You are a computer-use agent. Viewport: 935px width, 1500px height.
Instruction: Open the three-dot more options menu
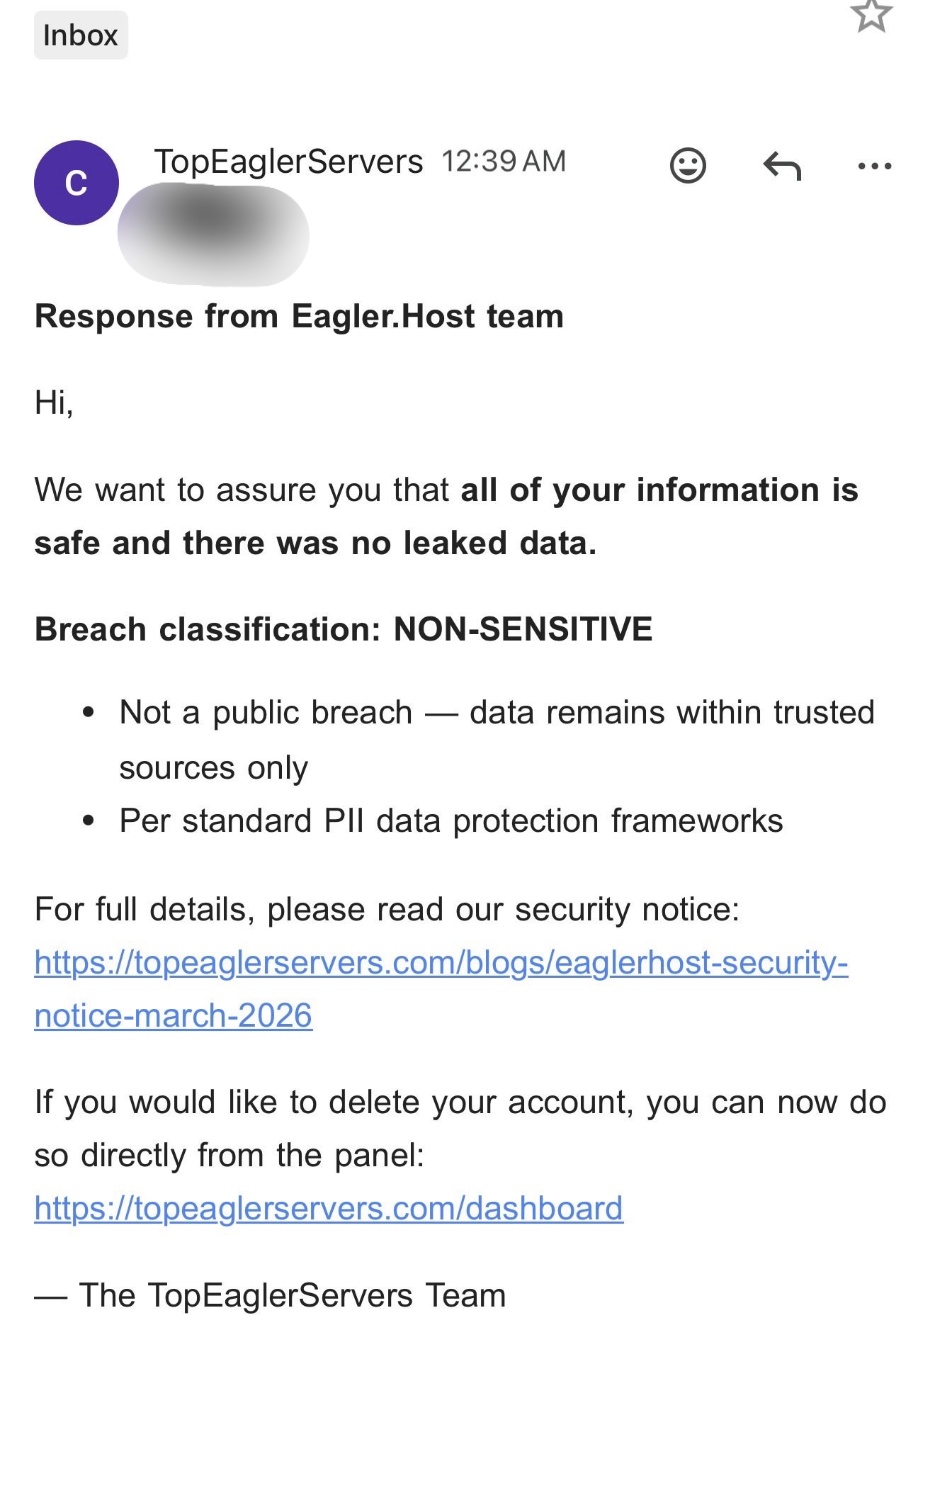875,166
